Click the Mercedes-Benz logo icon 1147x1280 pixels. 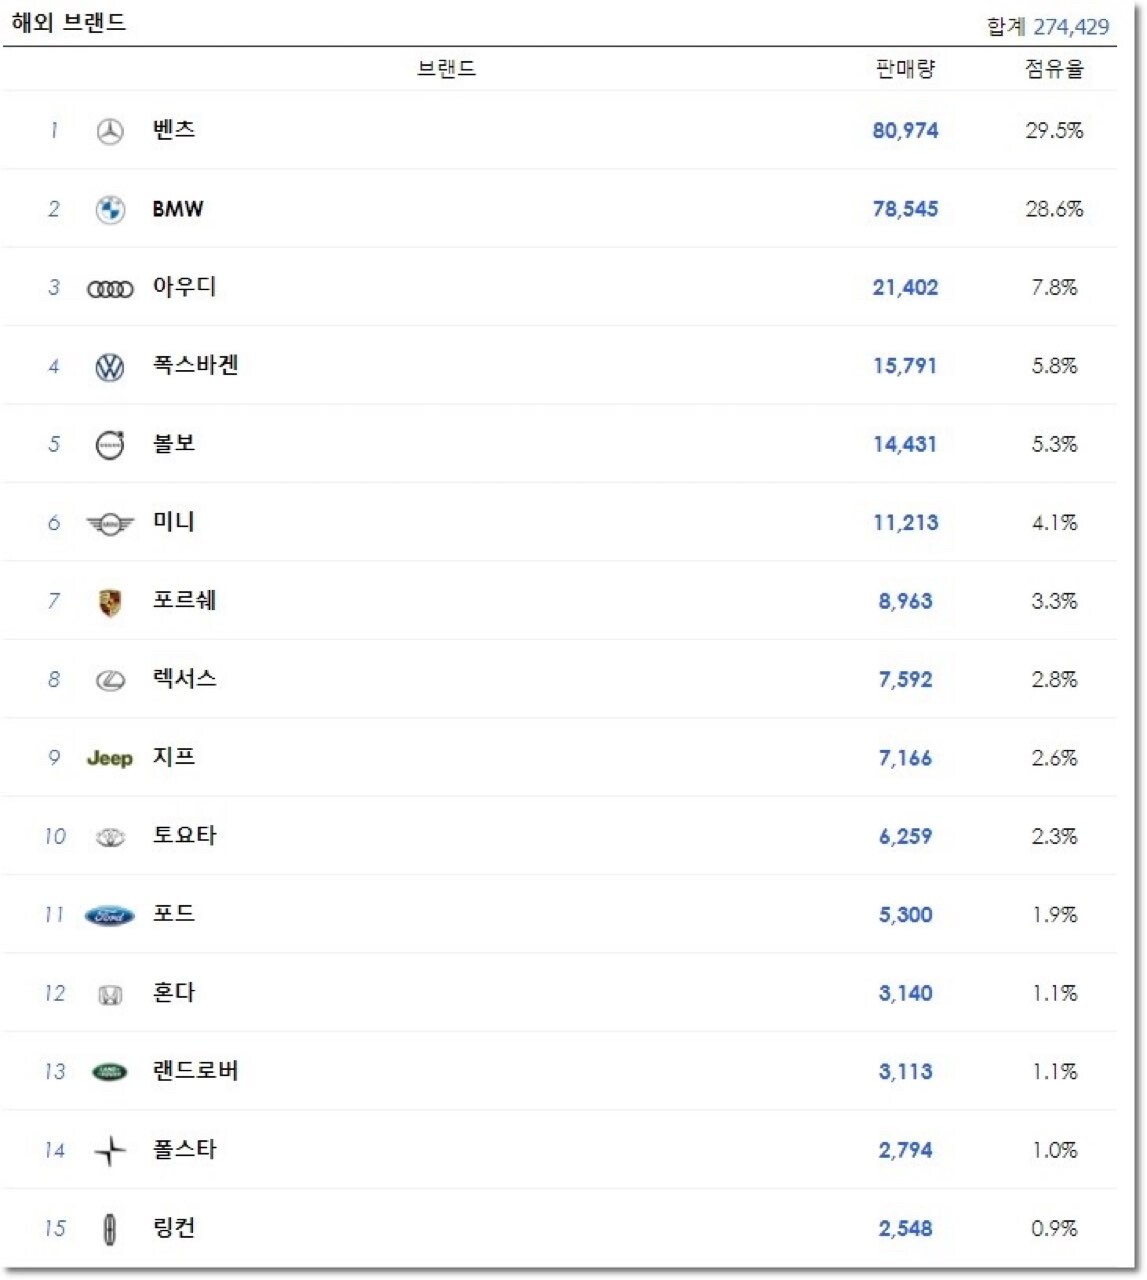tap(110, 131)
